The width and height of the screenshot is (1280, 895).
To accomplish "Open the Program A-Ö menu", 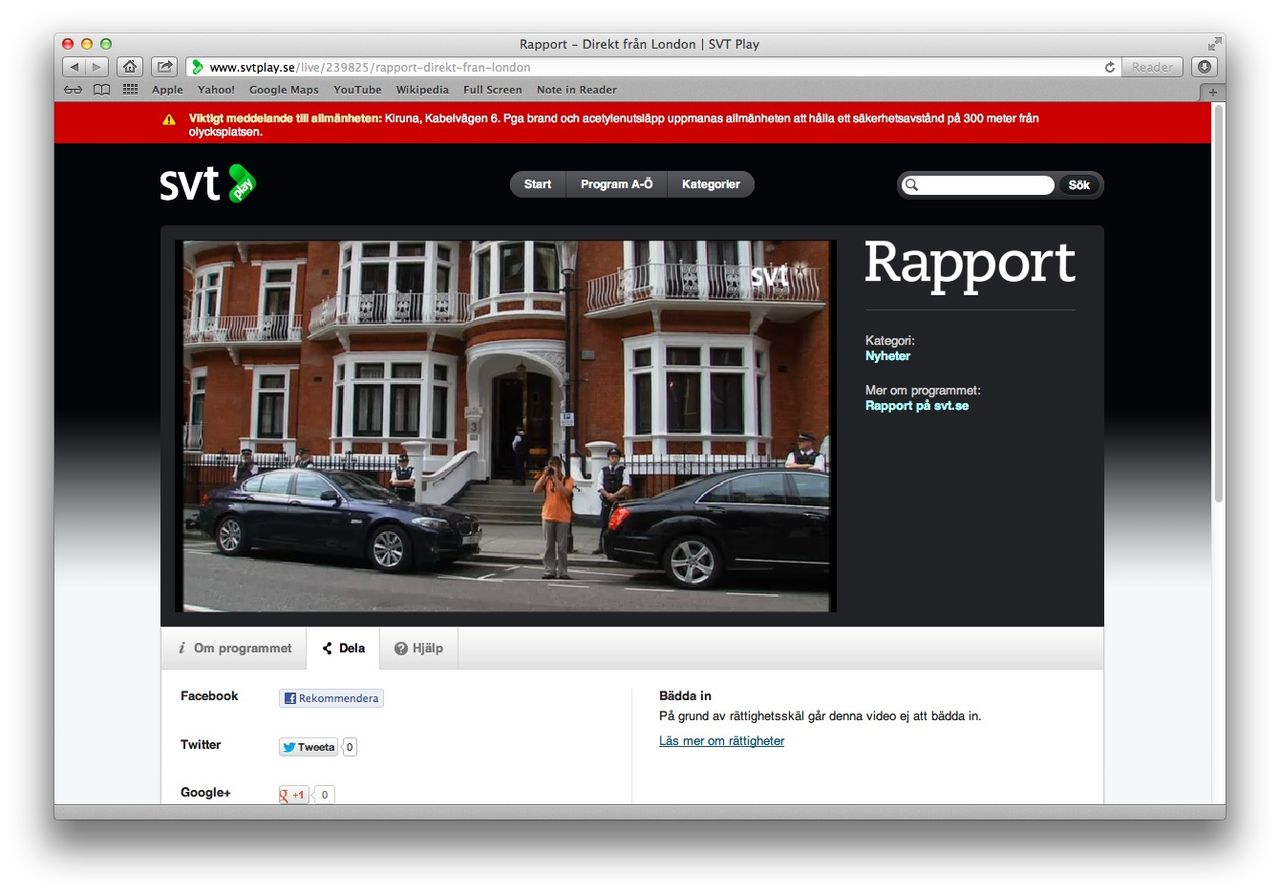I will (616, 185).
